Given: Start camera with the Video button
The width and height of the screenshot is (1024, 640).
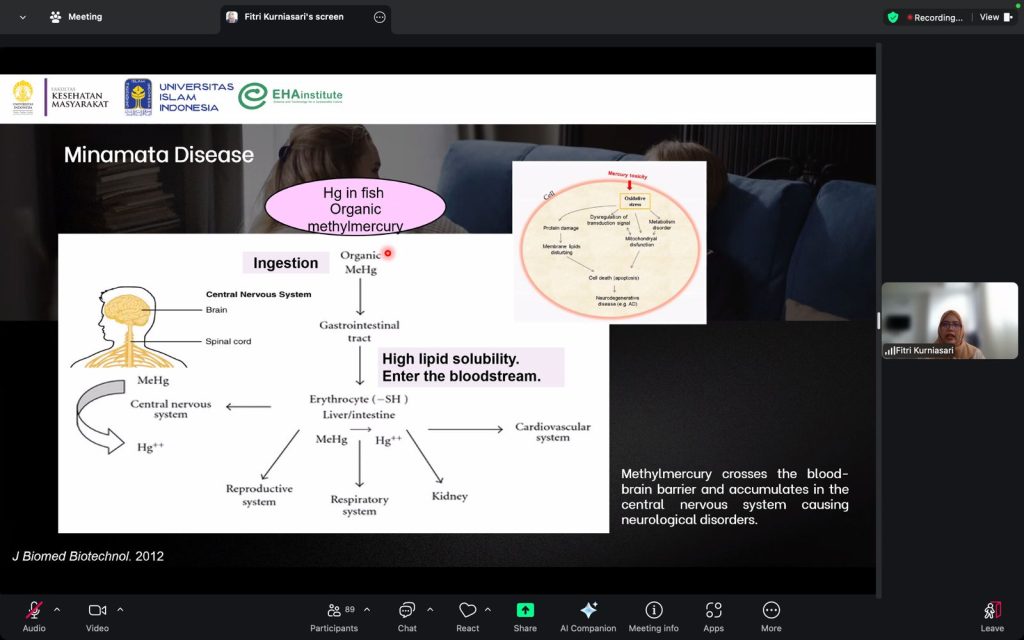Looking at the screenshot, I should (x=97, y=611).
